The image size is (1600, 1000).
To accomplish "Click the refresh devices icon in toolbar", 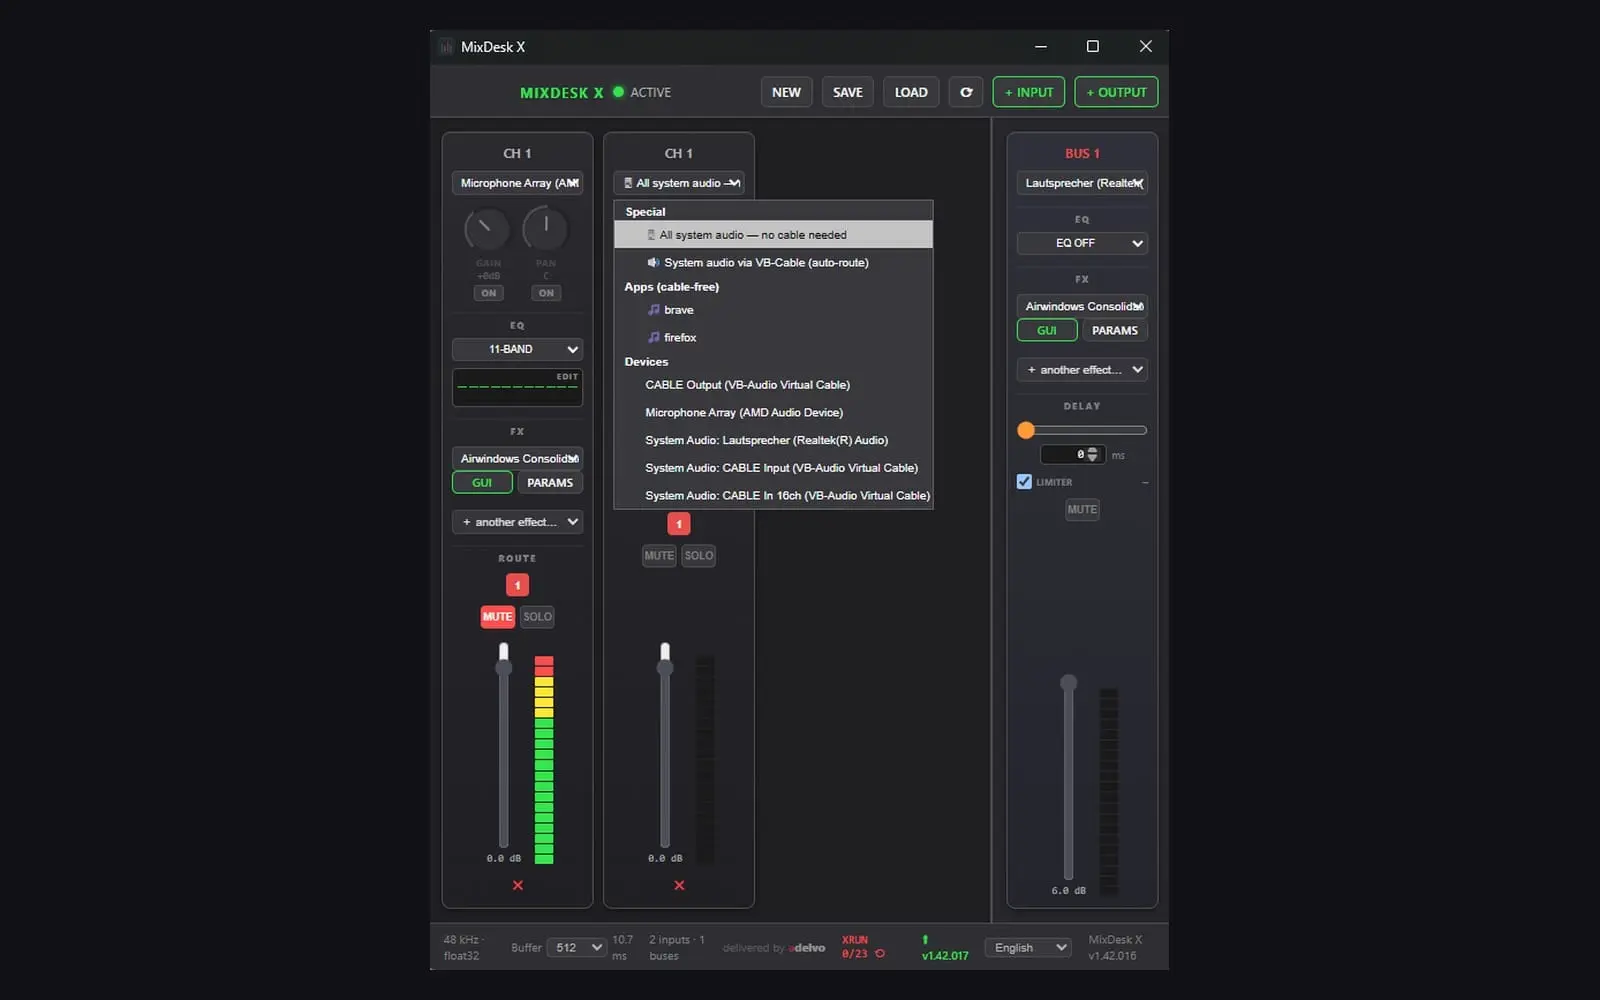I will click(966, 92).
